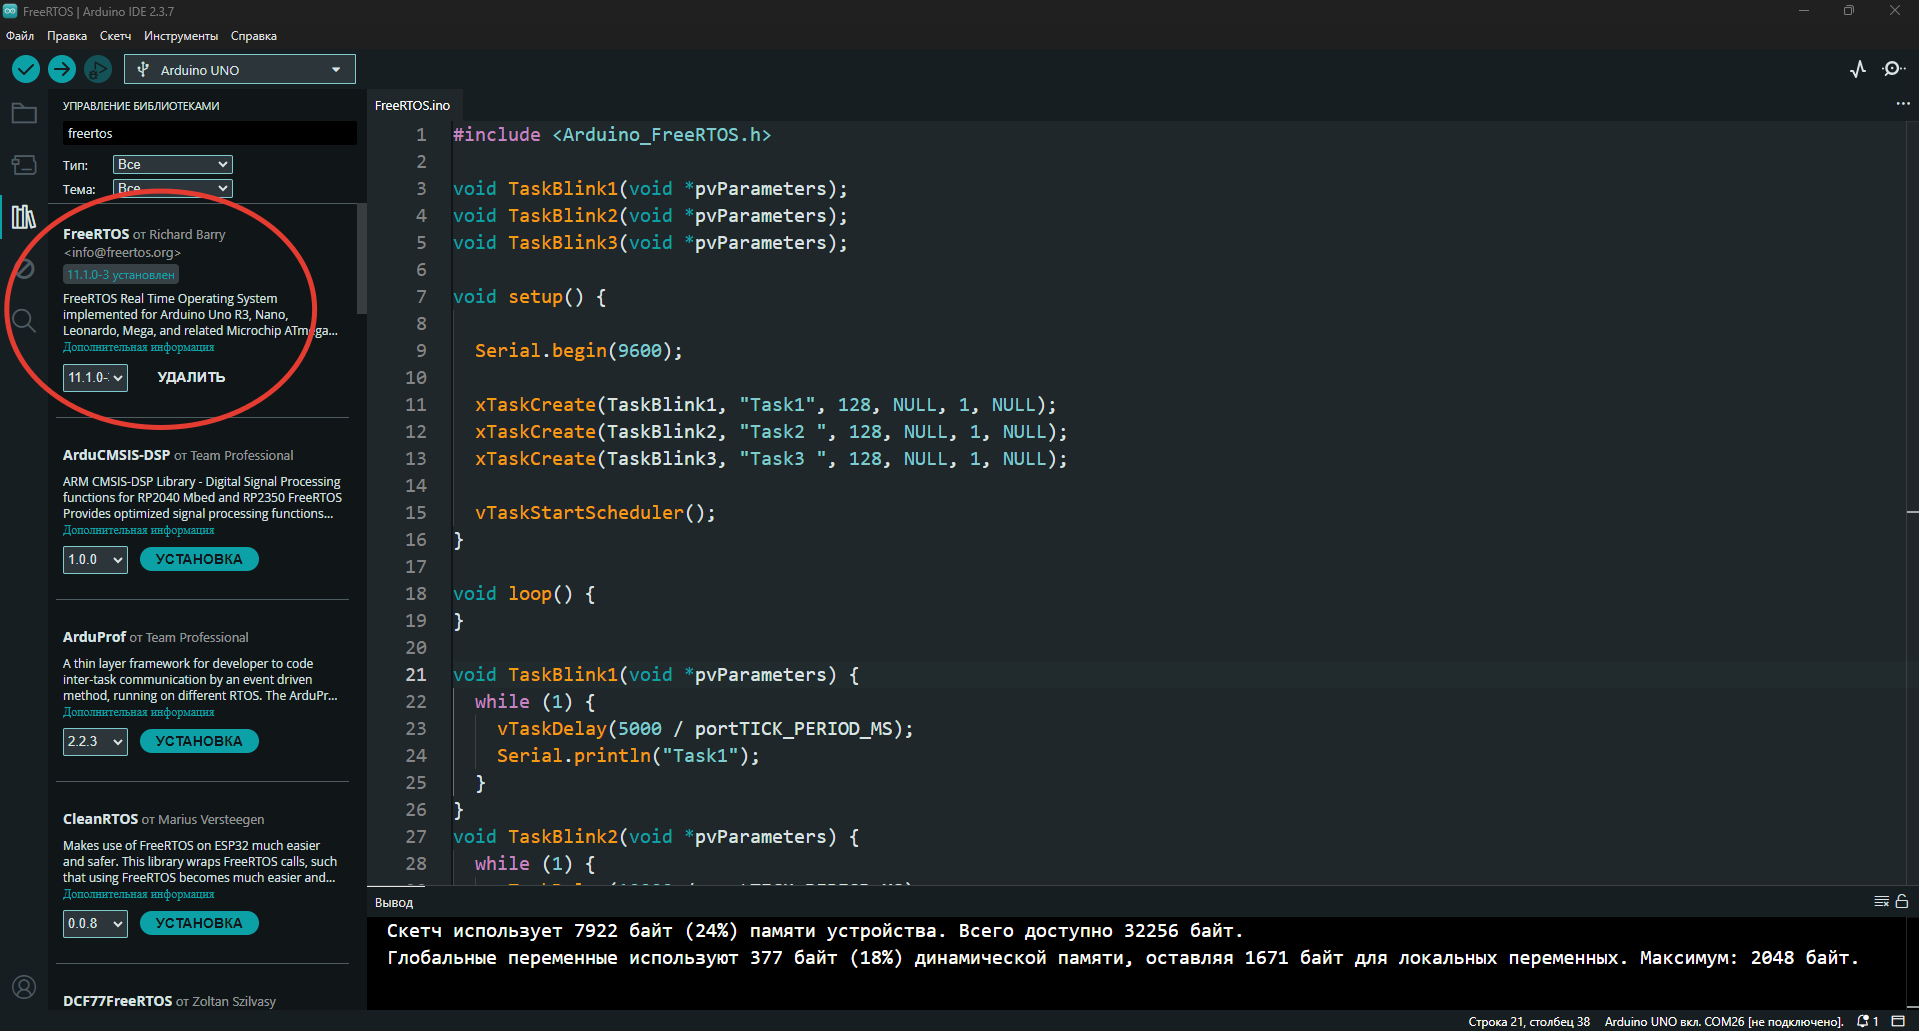
Task: Open the Search sidebar magnifier icon
Action: pos(24,321)
